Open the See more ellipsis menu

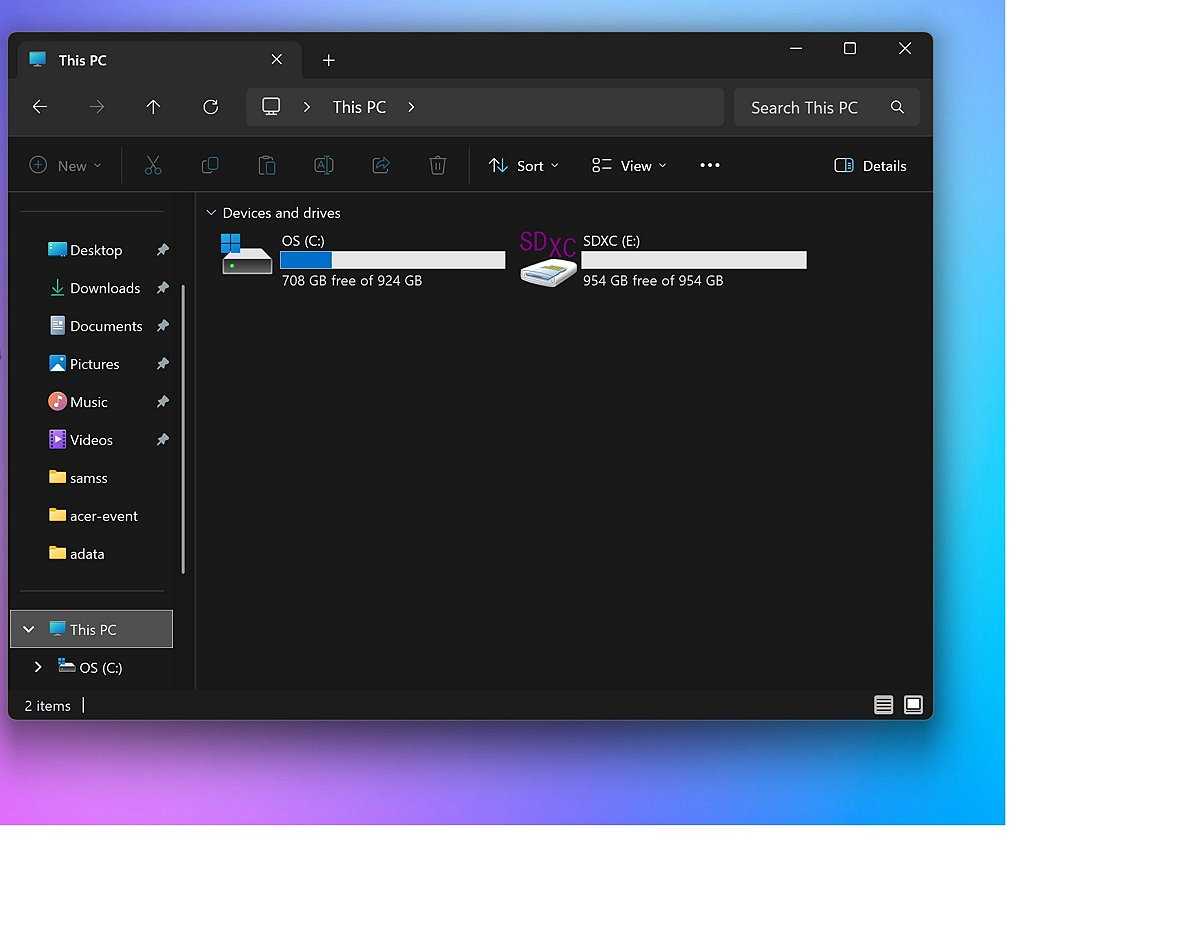(x=710, y=166)
